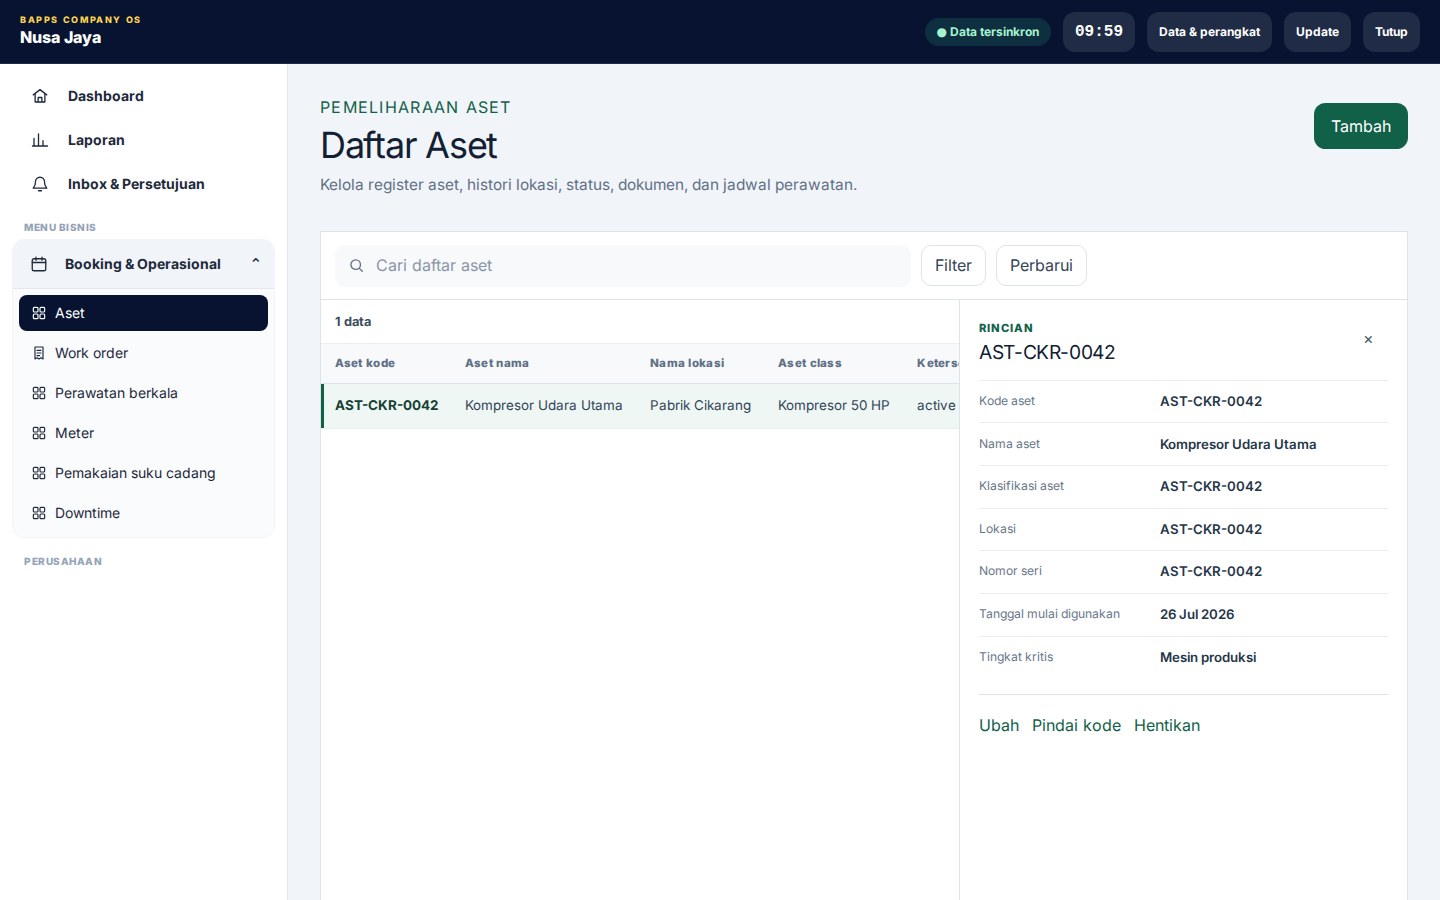This screenshot has width=1440, height=900.
Task: Select Work order in sidebar
Action: pyautogui.click(x=143, y=353)
